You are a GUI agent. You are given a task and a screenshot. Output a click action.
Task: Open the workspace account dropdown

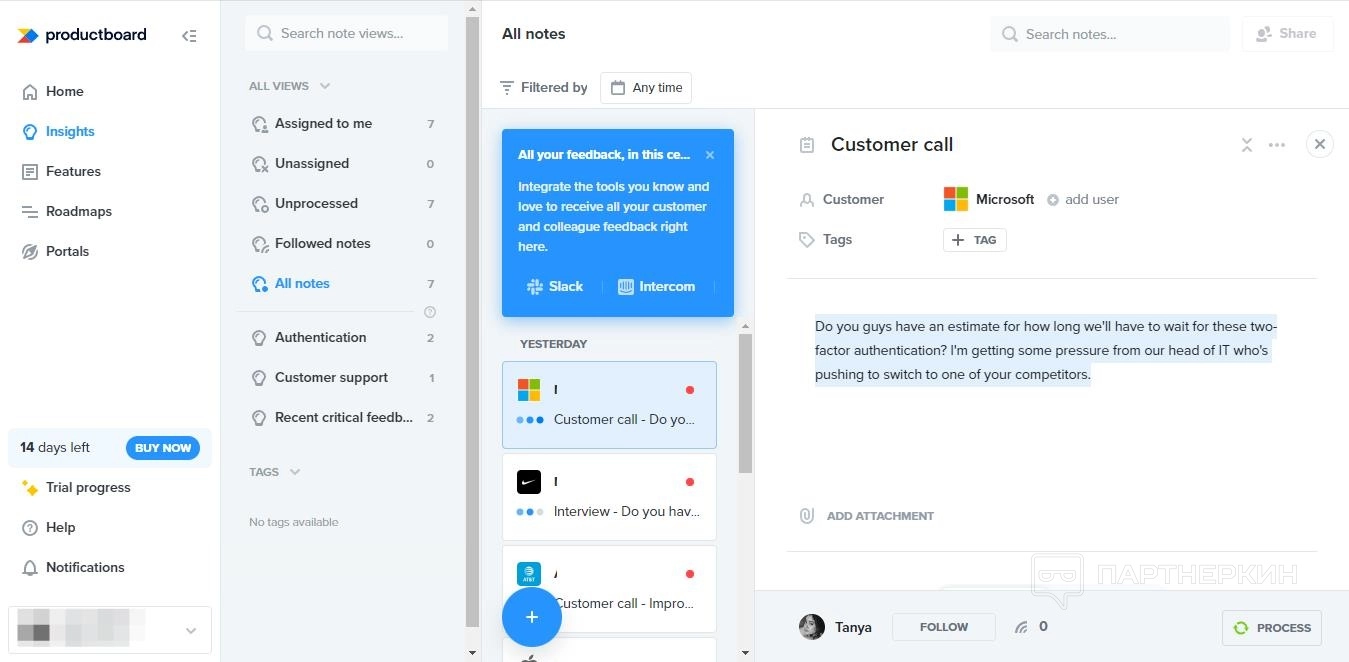tap(110, 630)
